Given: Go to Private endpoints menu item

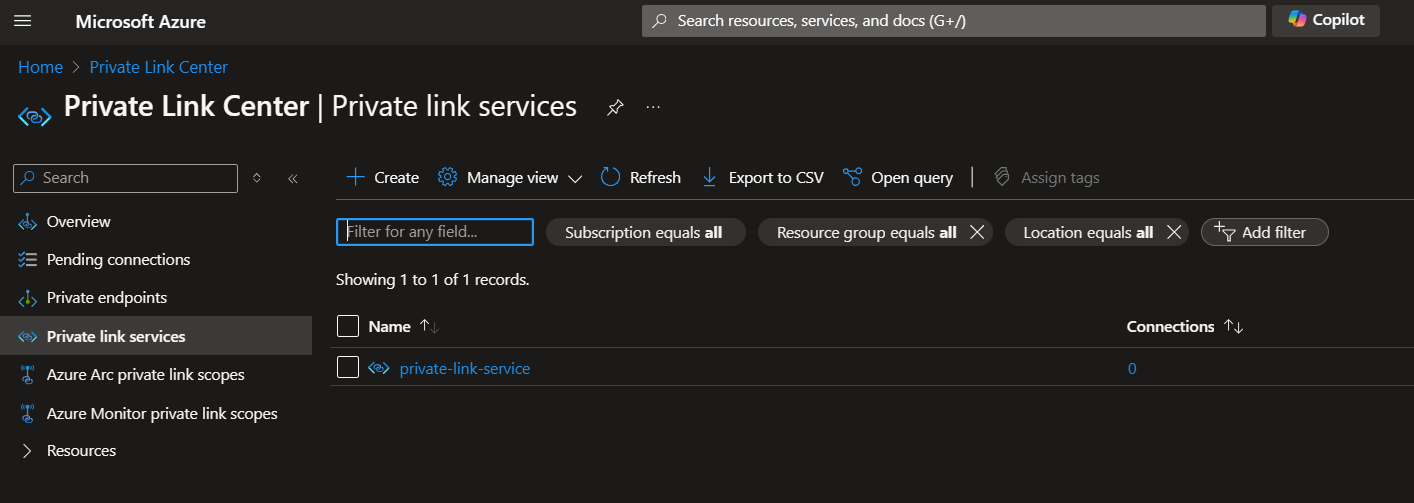Looking at the screenshot, I should tap(107, 298).
